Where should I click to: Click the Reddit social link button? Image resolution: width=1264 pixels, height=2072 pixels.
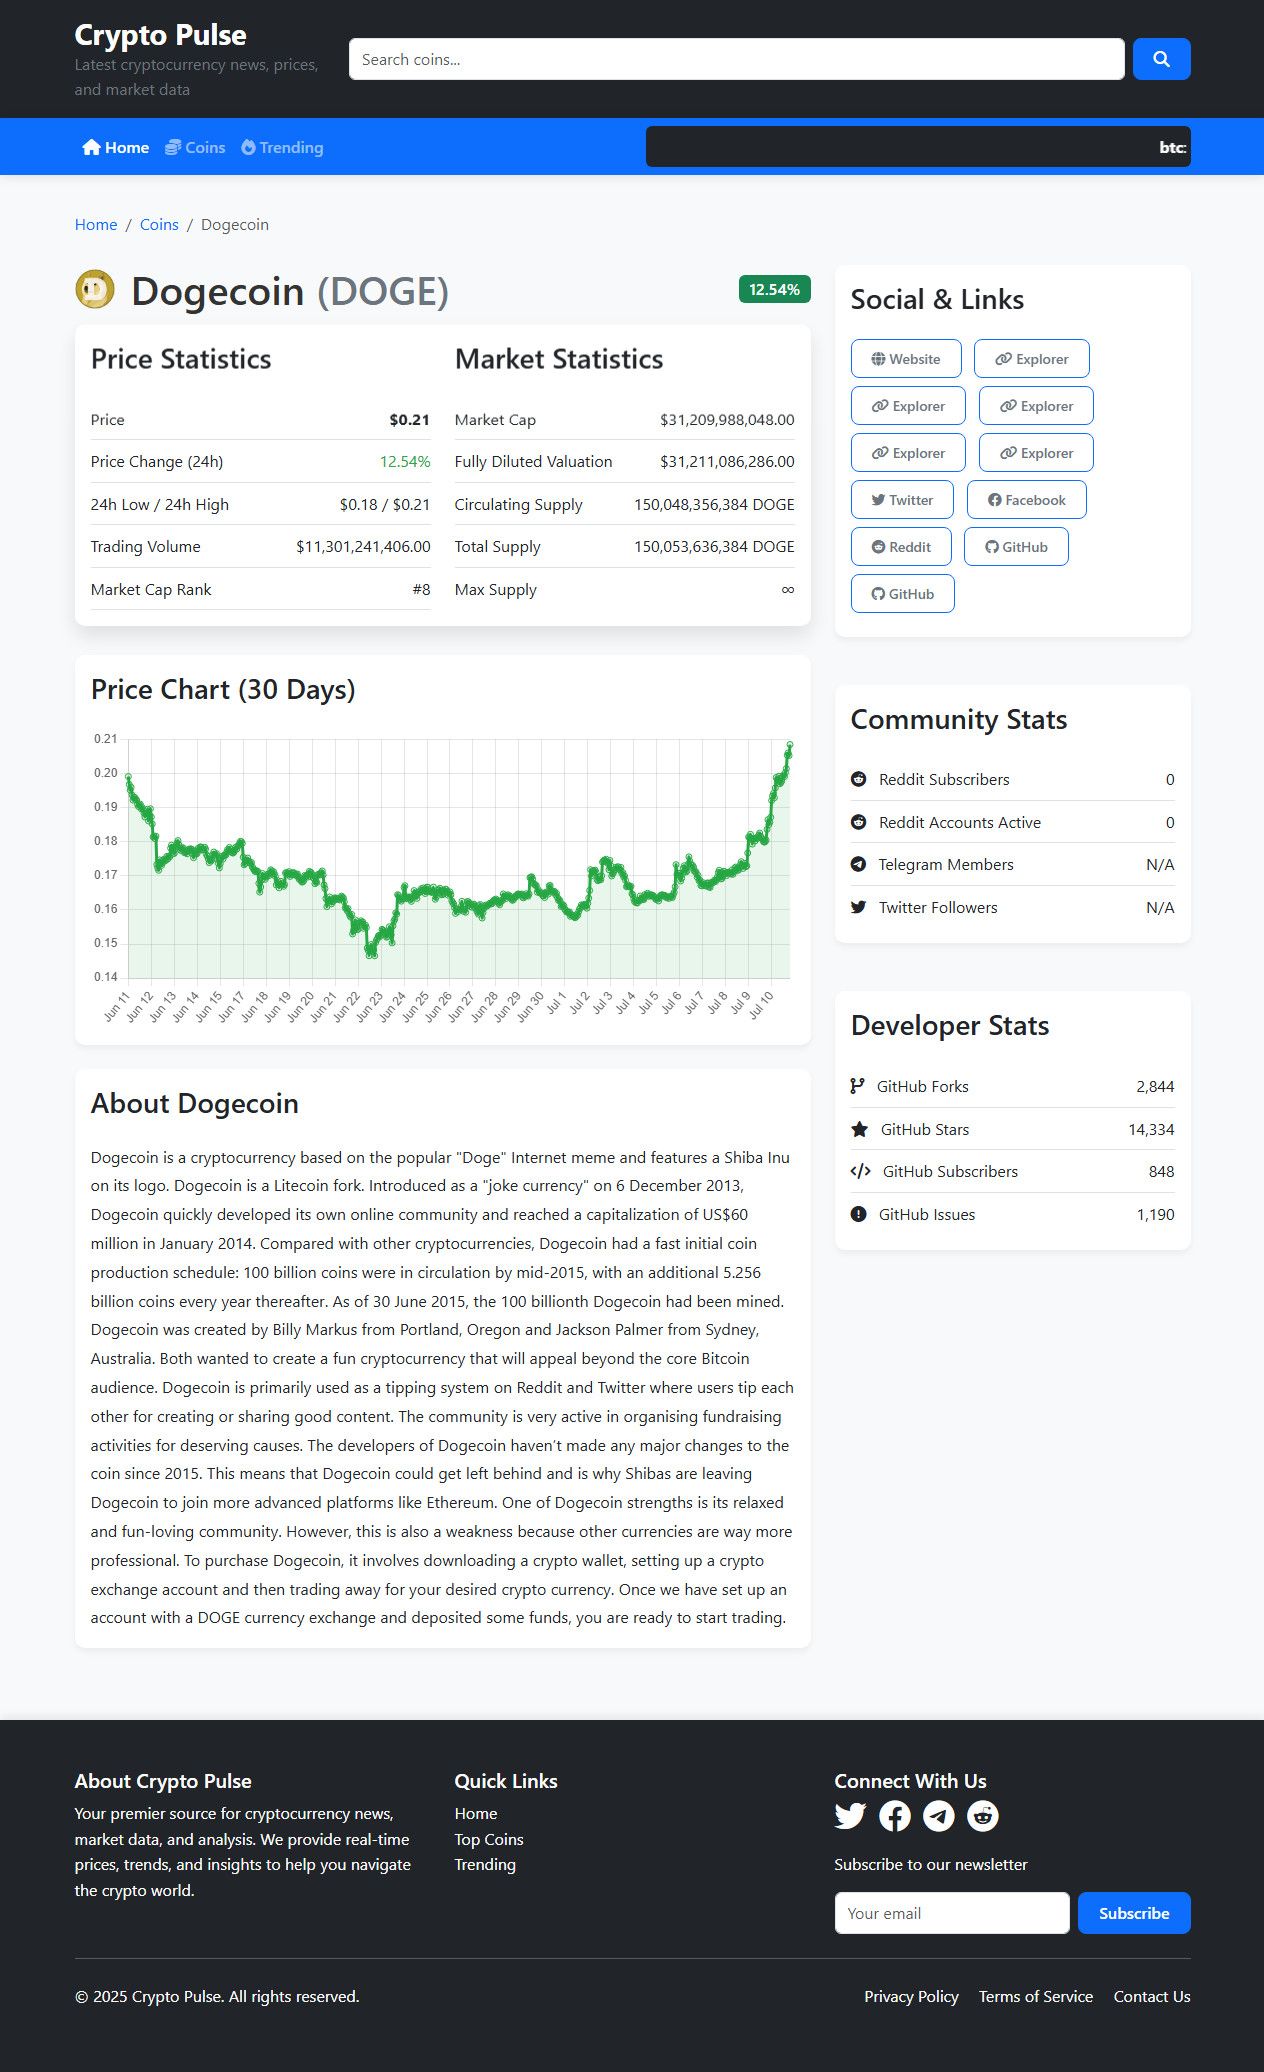point(901,547)
